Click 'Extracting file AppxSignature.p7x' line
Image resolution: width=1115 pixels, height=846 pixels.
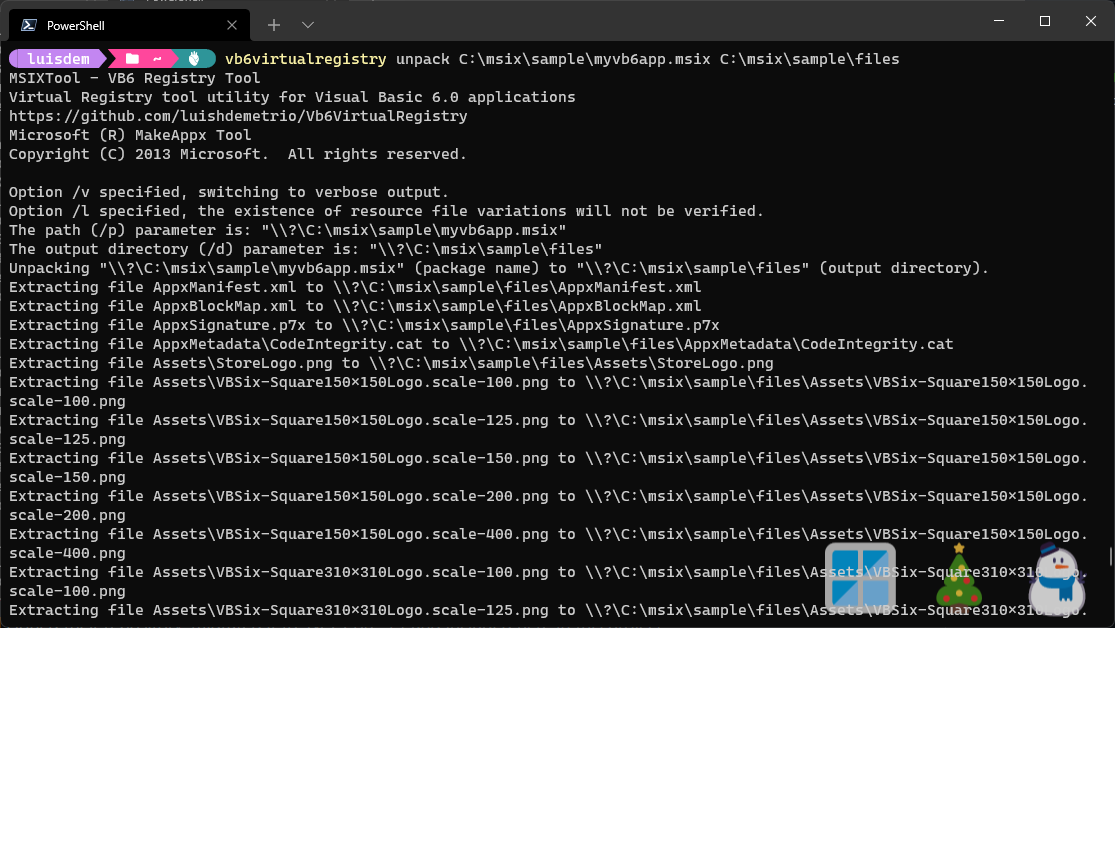pyautogui.click(x=364, y=325)
